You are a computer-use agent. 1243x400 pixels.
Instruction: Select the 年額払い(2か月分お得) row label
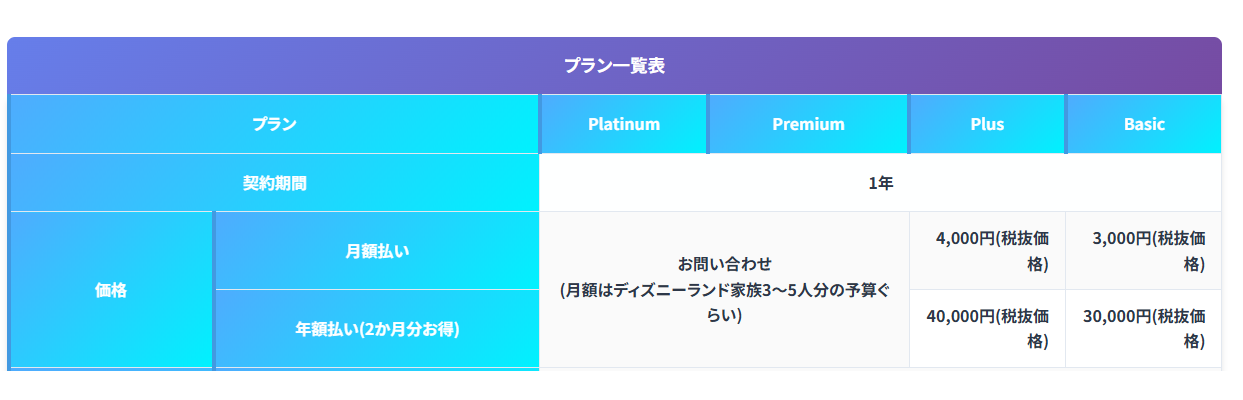tap(377, 328)
